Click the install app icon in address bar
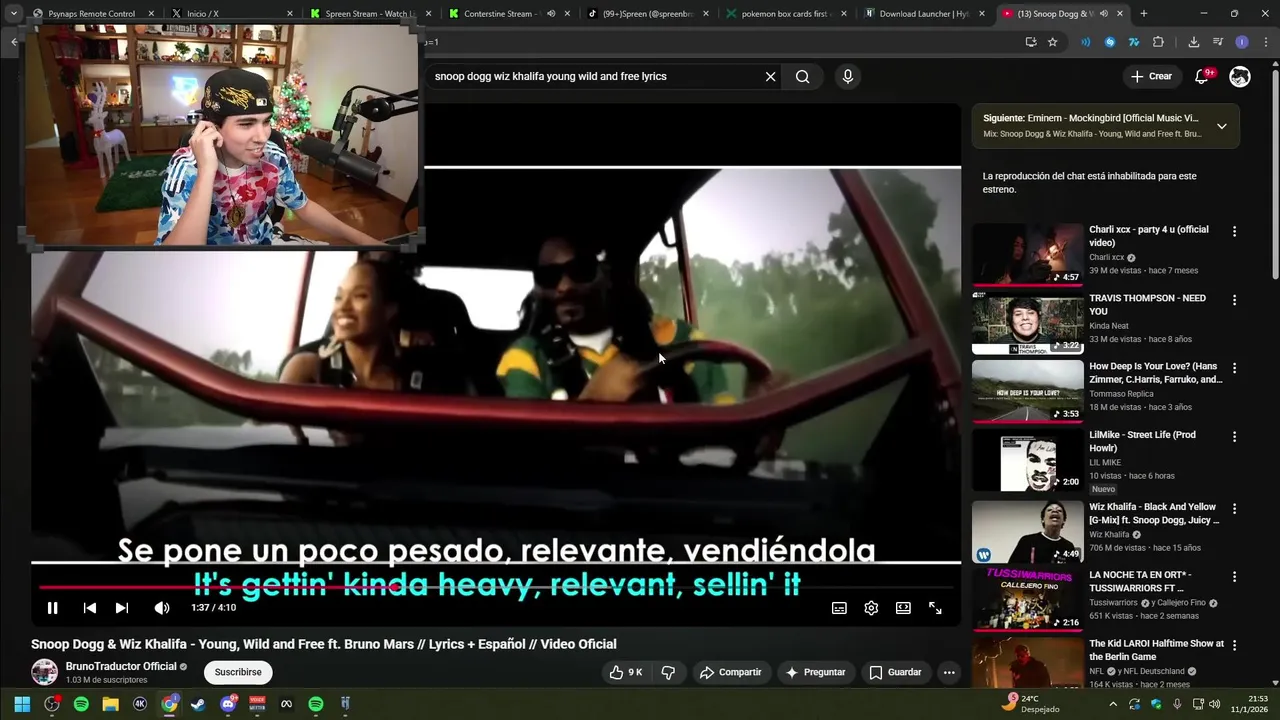This screenshot has width=1280, height=720. pyautogui.click(x=1031, y=42)
